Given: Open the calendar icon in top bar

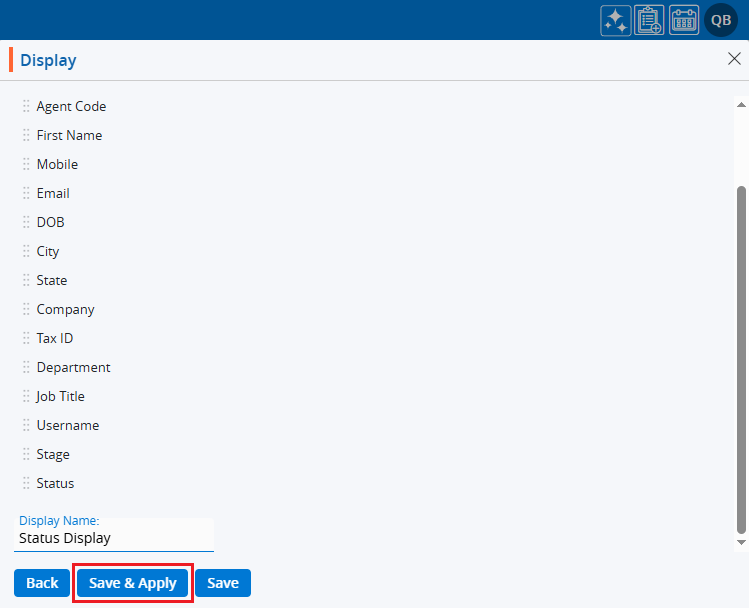Looking at the screenshot, I should (x=684, y=21).
